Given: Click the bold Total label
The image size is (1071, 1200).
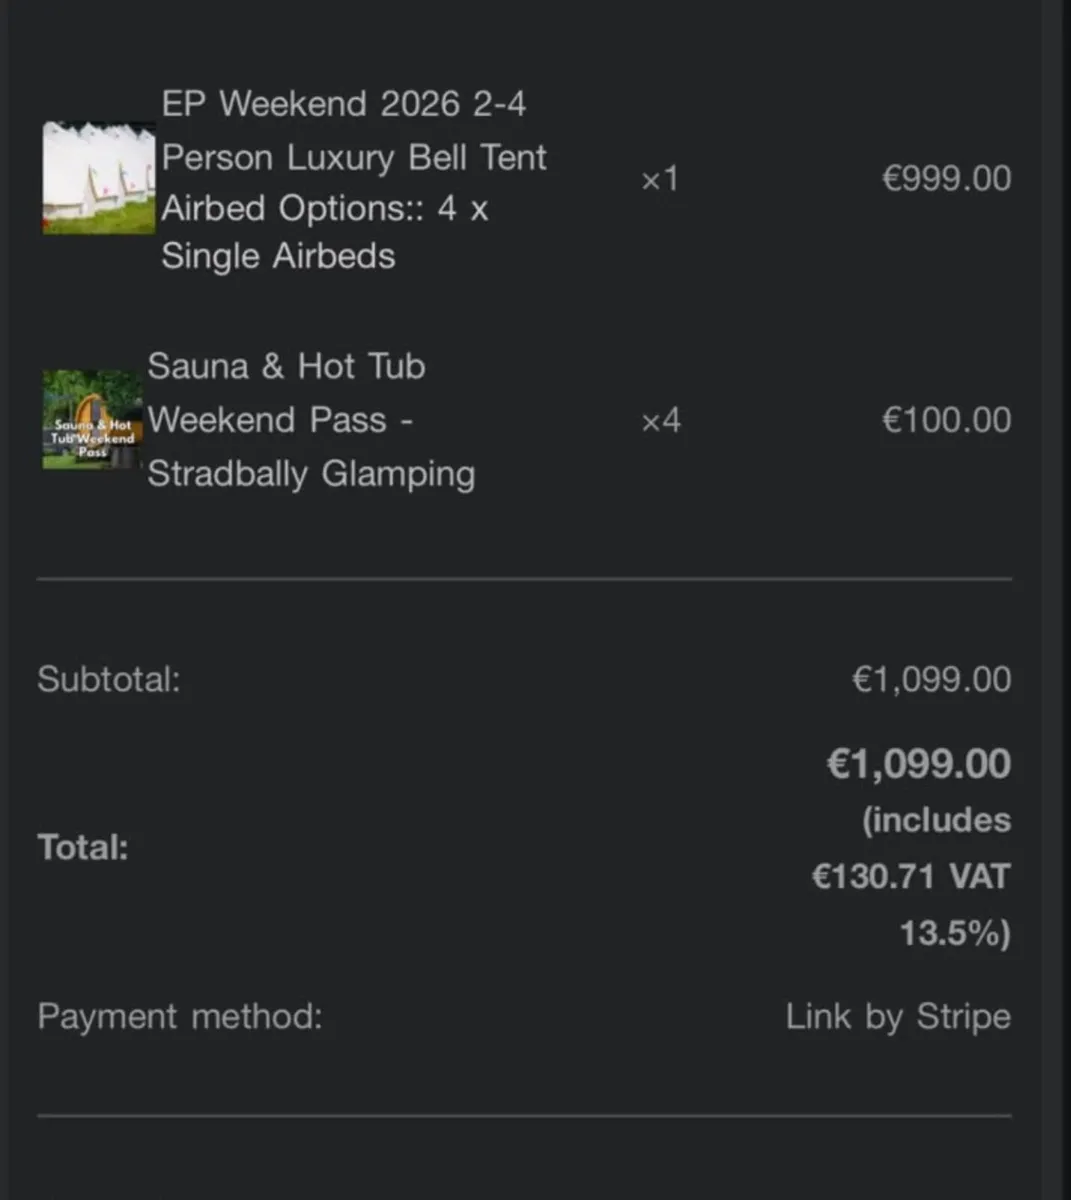Looking at the screenshot, I should pos(83,848).
